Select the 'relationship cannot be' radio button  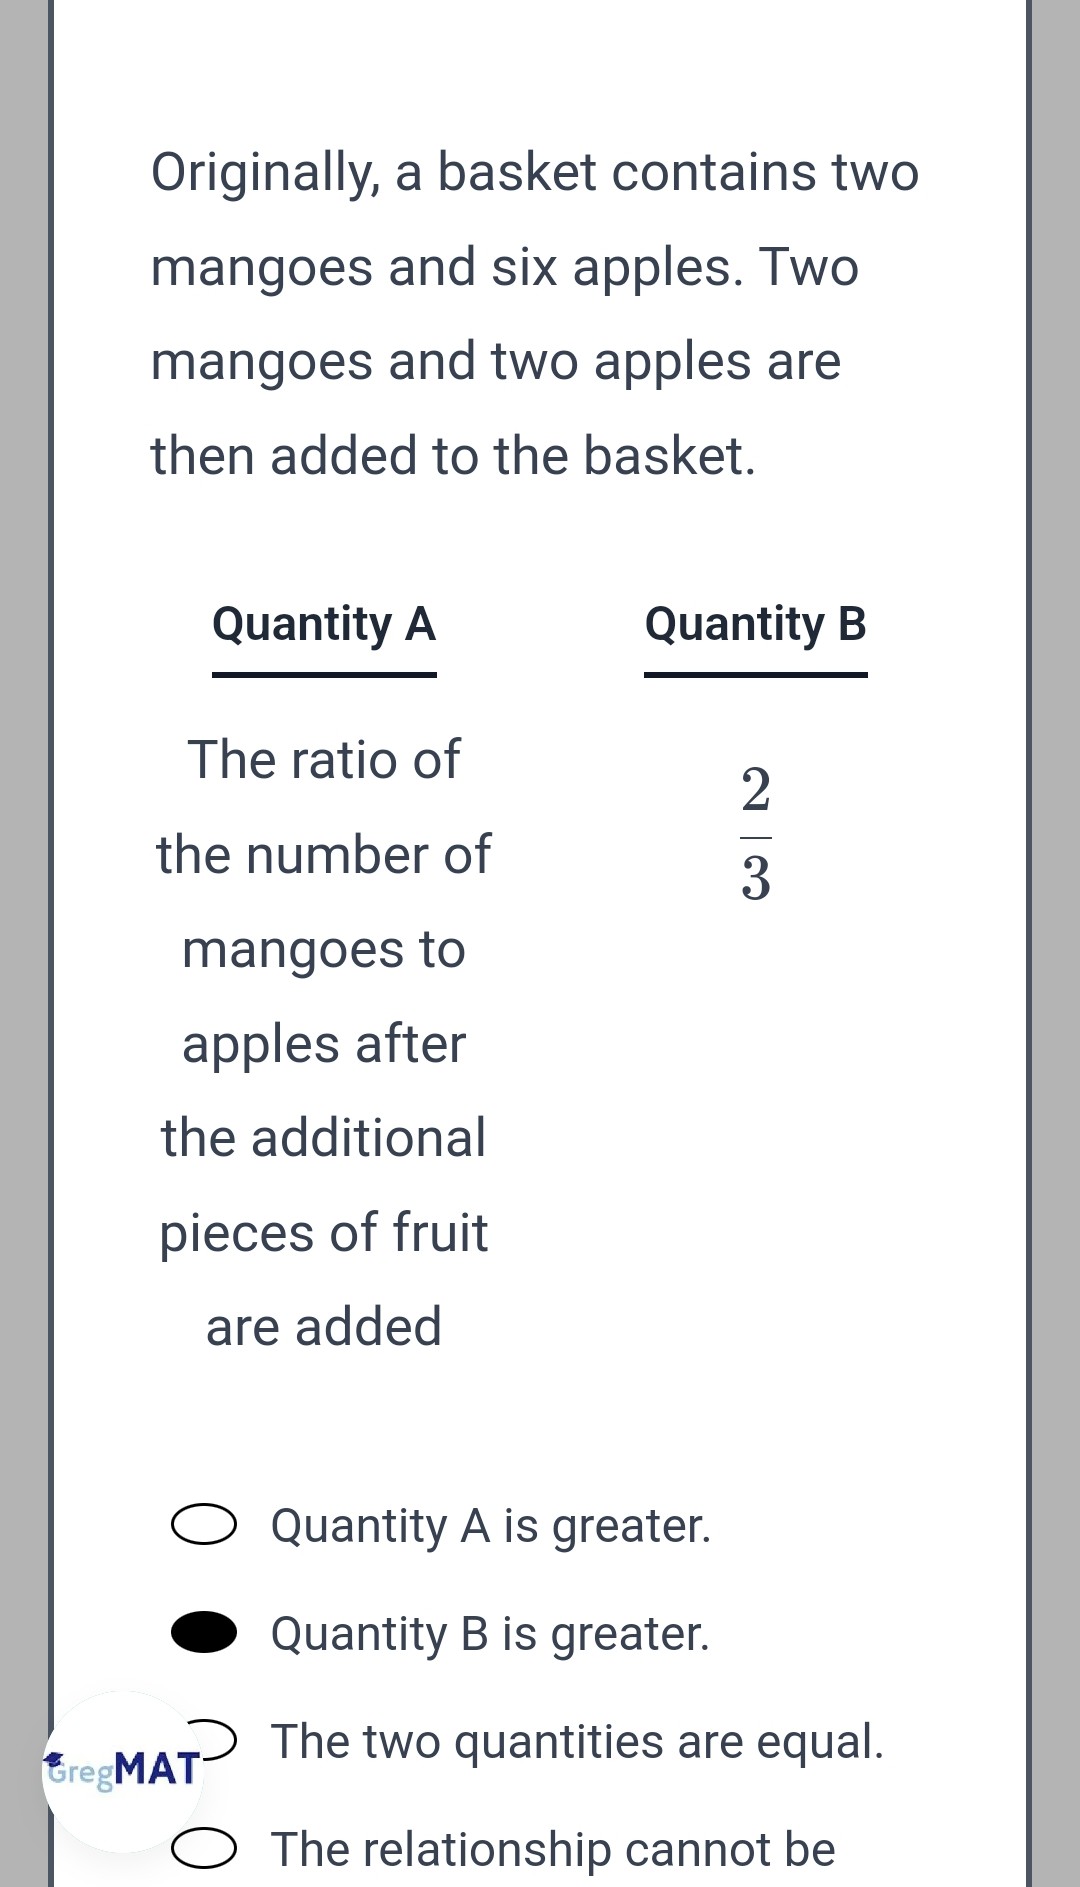(204, 1849)
